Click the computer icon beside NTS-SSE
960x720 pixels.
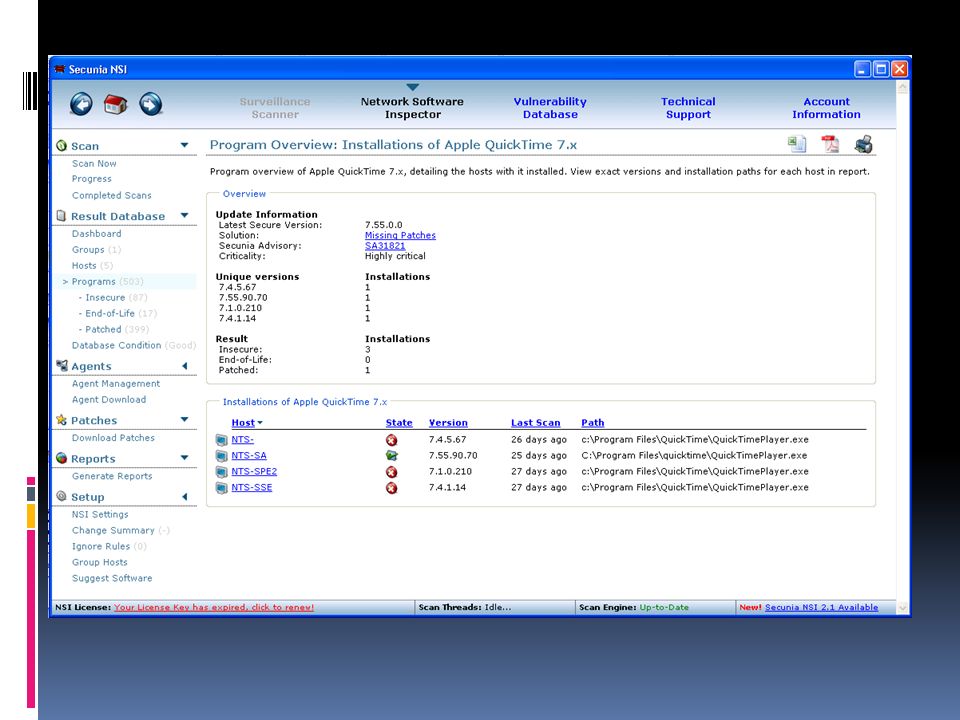pos(221,488)
